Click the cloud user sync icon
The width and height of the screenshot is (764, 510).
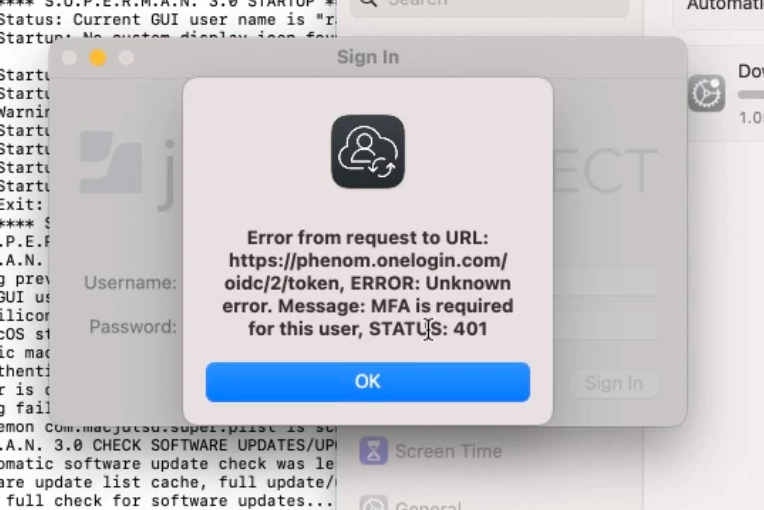[x=368, y=151]
